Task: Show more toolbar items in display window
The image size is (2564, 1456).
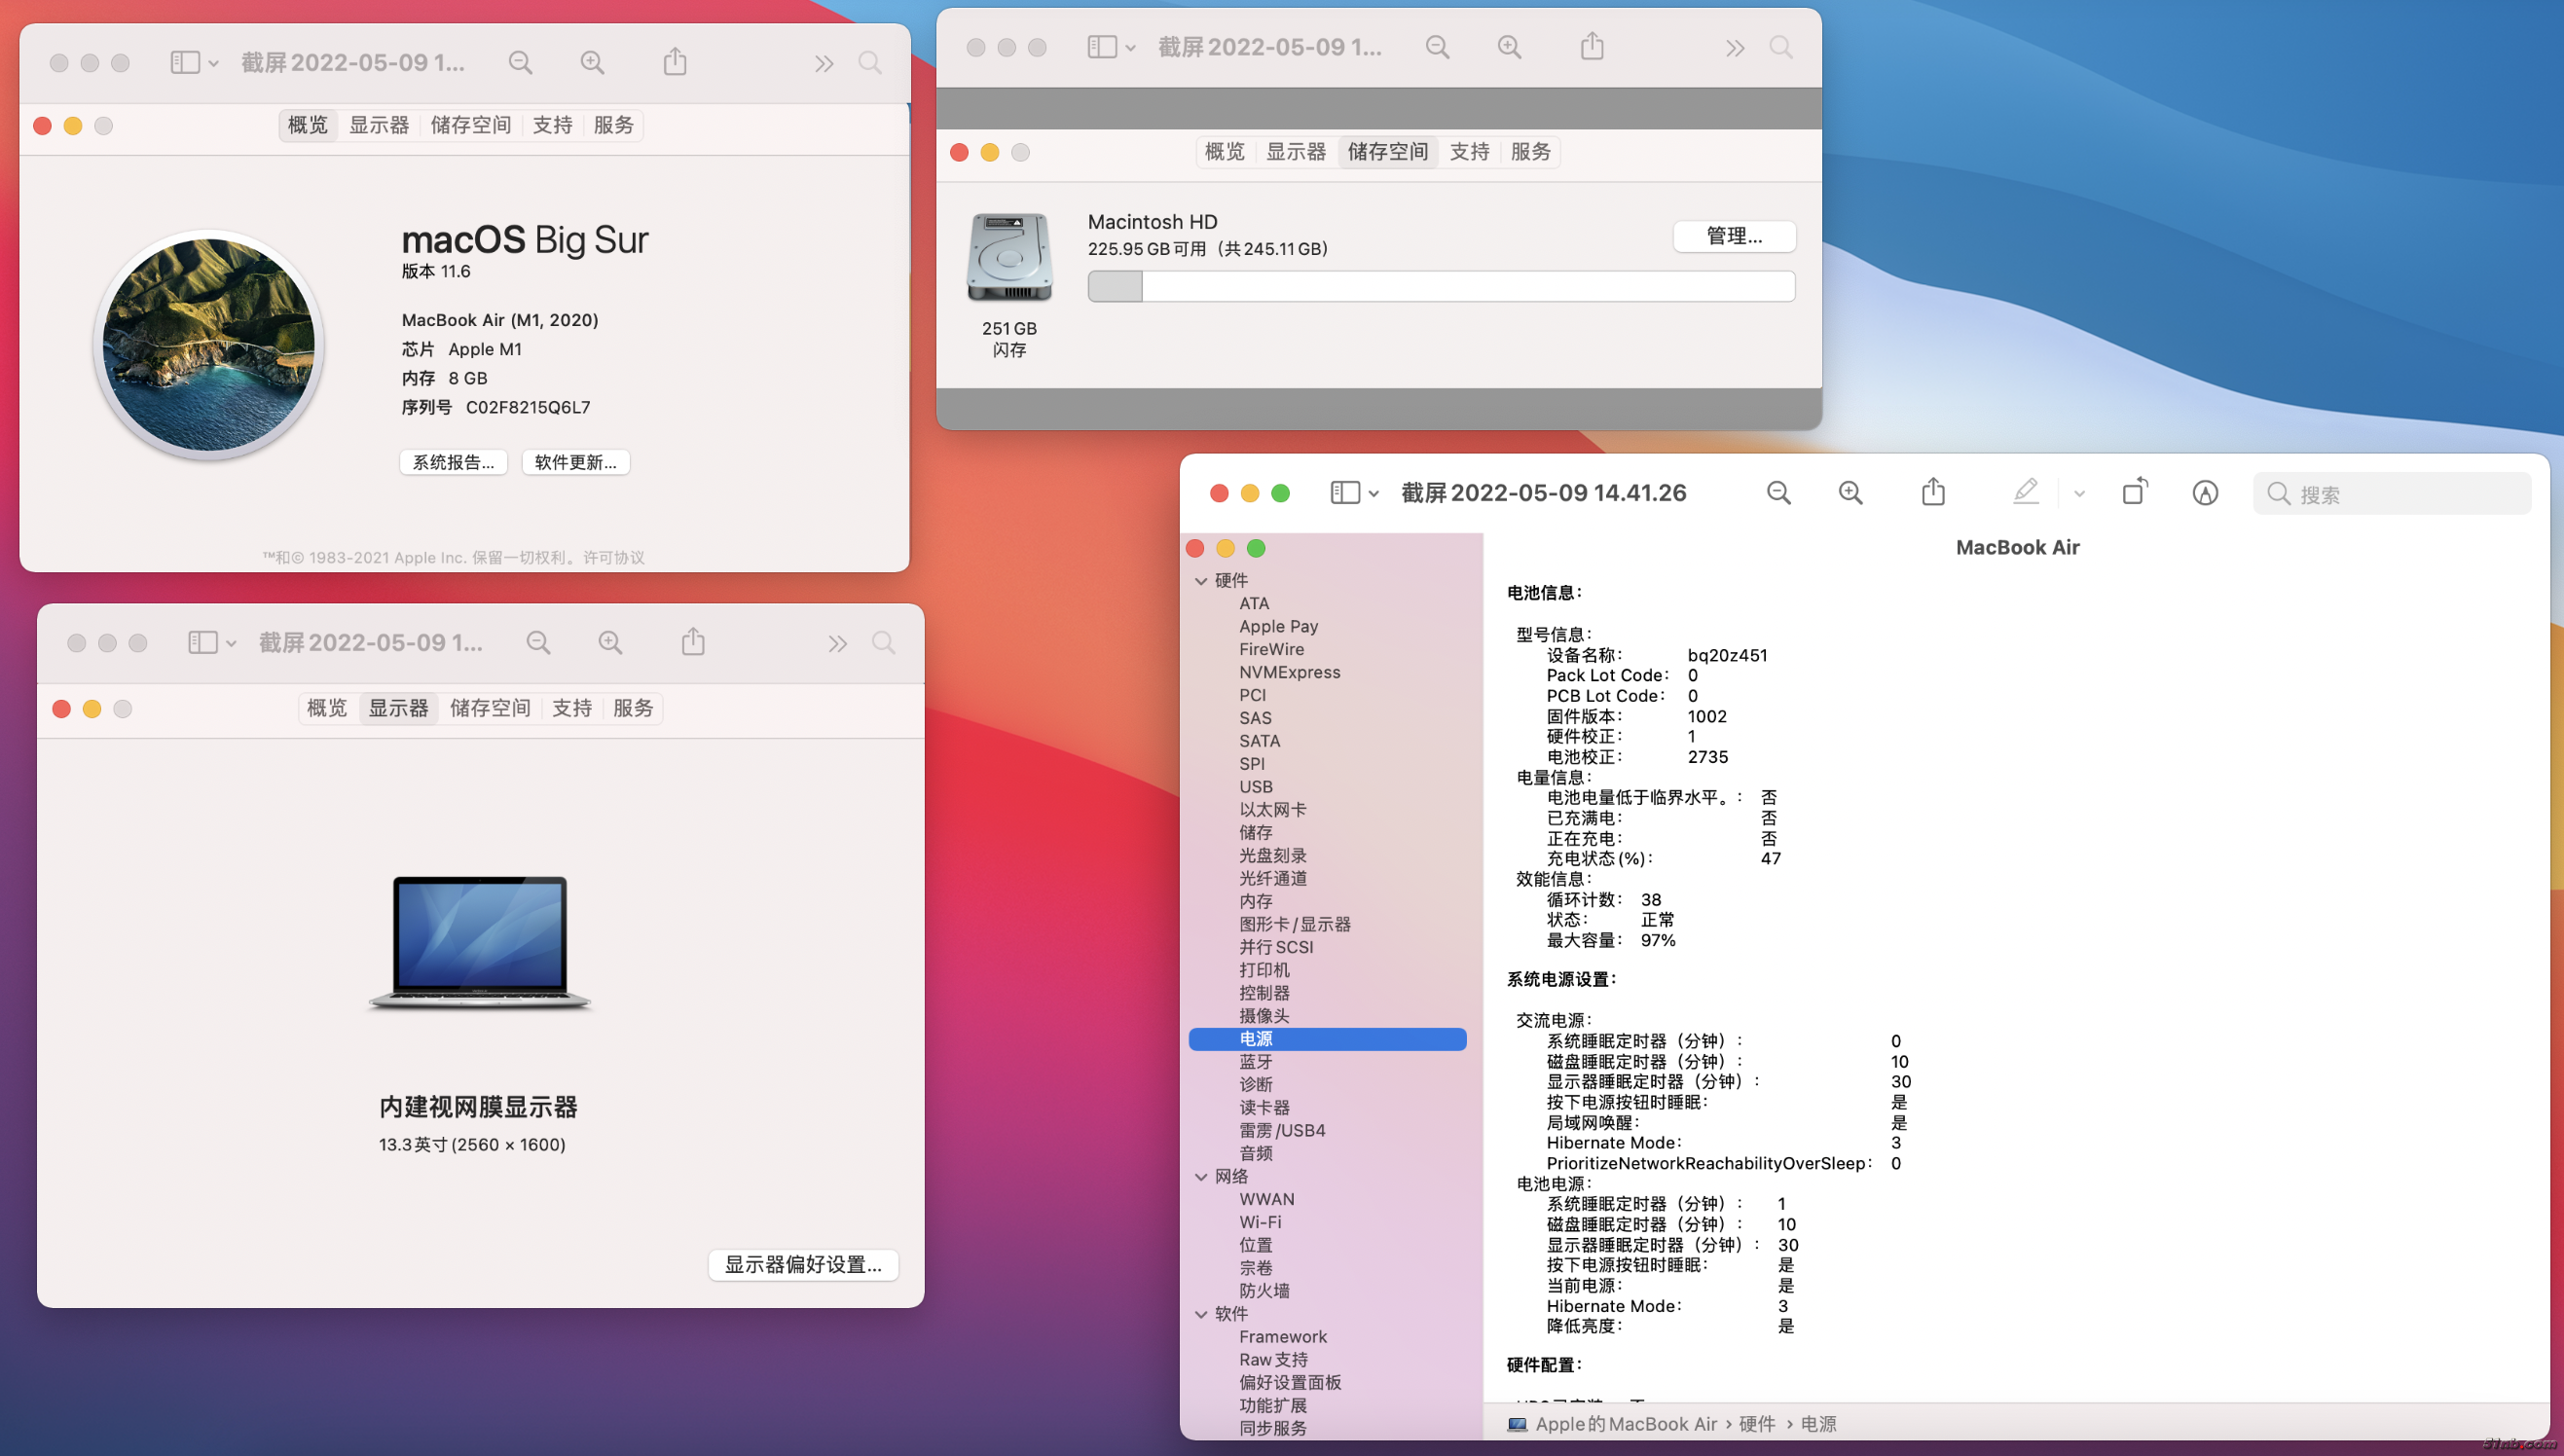Action: point(837,644)
